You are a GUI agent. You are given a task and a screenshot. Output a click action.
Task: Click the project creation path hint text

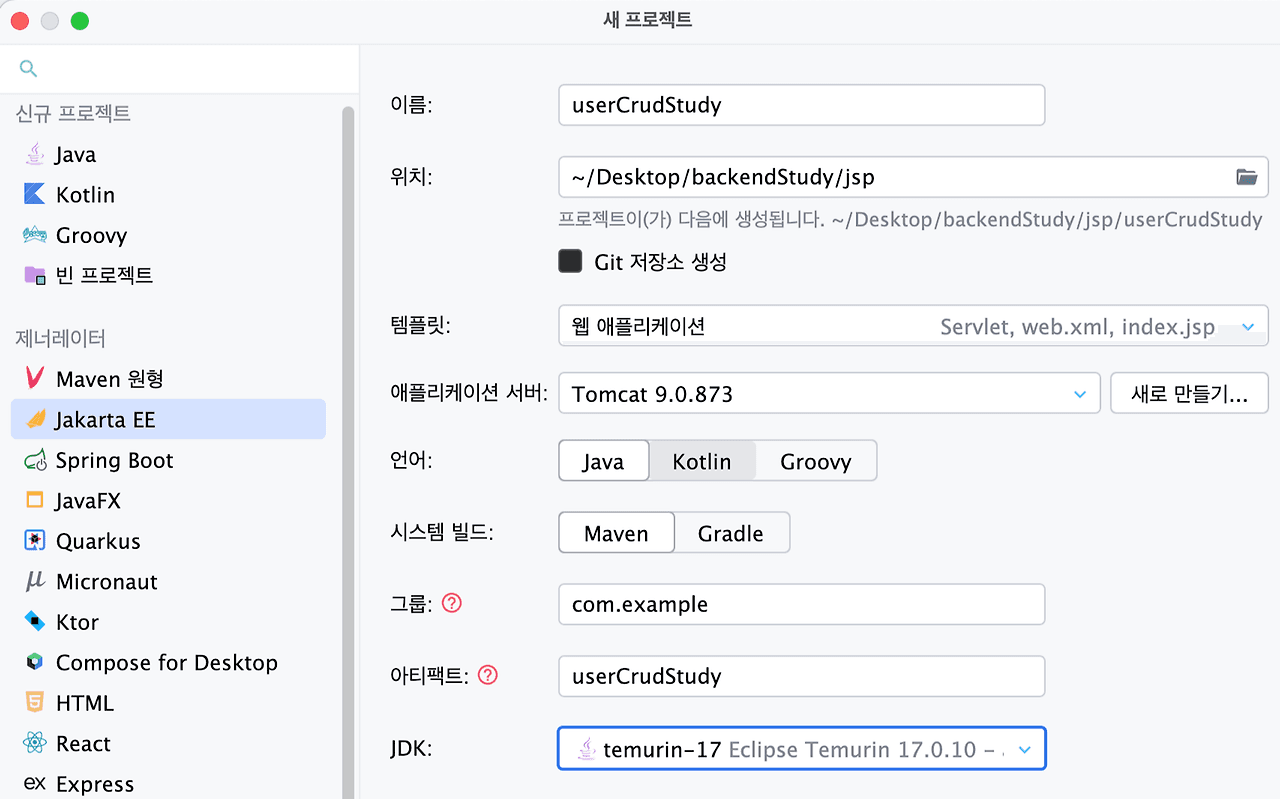[910, 219]
